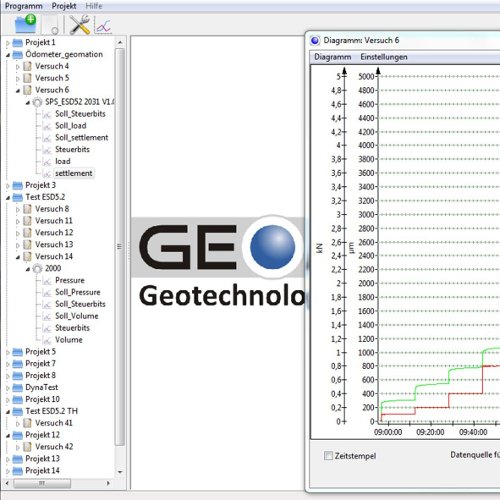Click the chart icon next to load

pyautogui.click(x=47, y=162)
